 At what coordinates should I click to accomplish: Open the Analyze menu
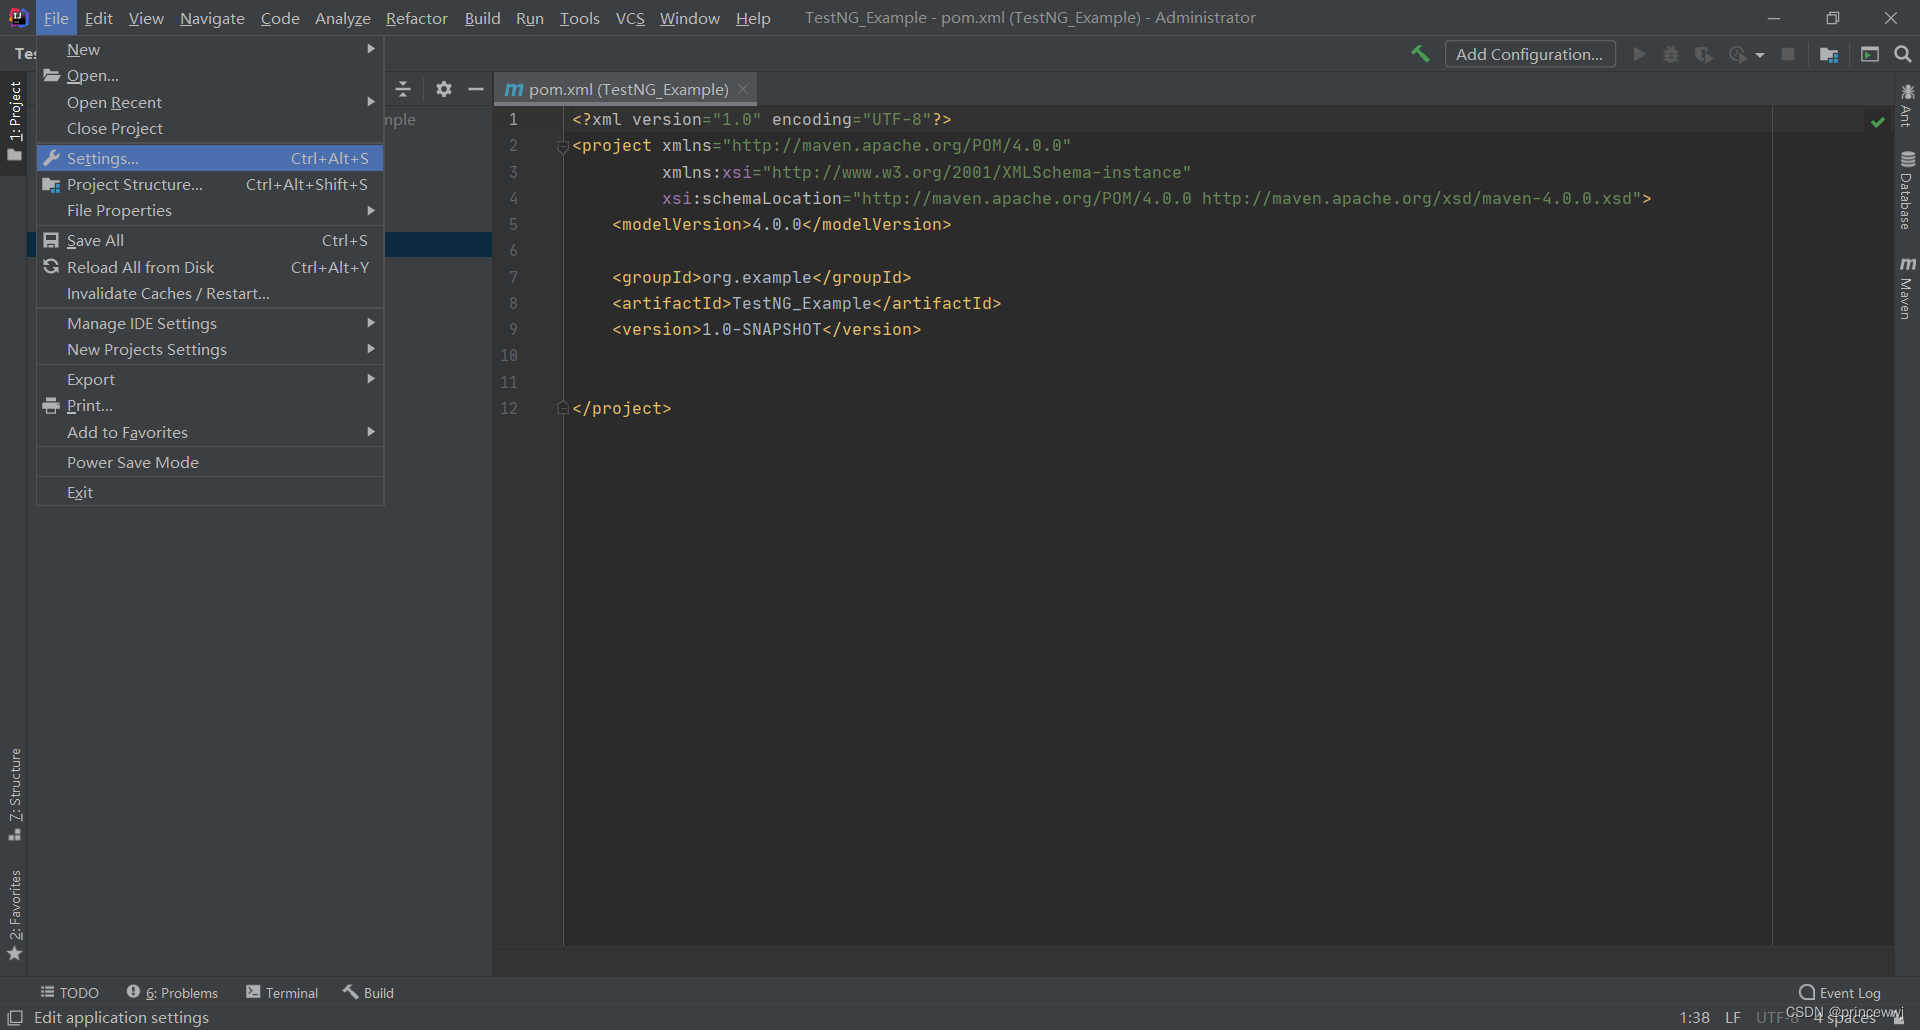coord(342,18)
